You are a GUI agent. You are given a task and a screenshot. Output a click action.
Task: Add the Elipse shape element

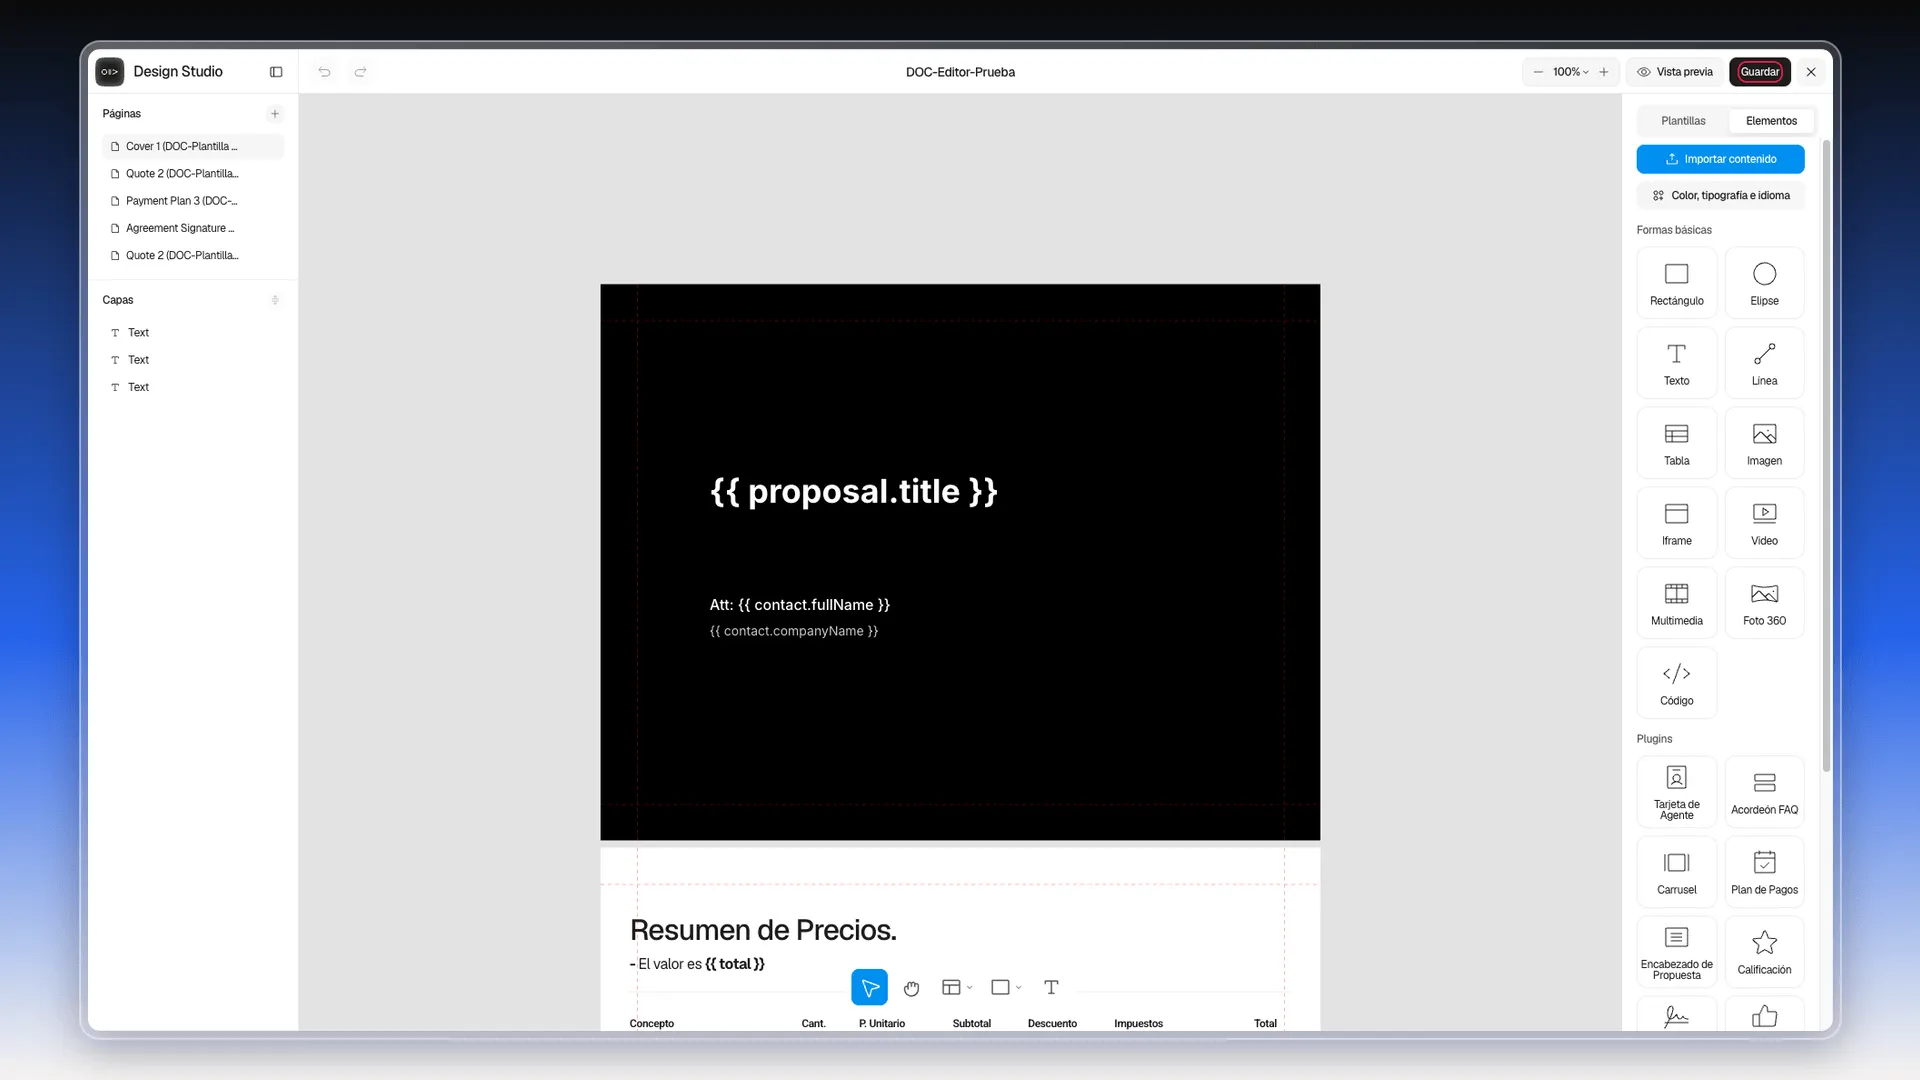click(1764, 283)
